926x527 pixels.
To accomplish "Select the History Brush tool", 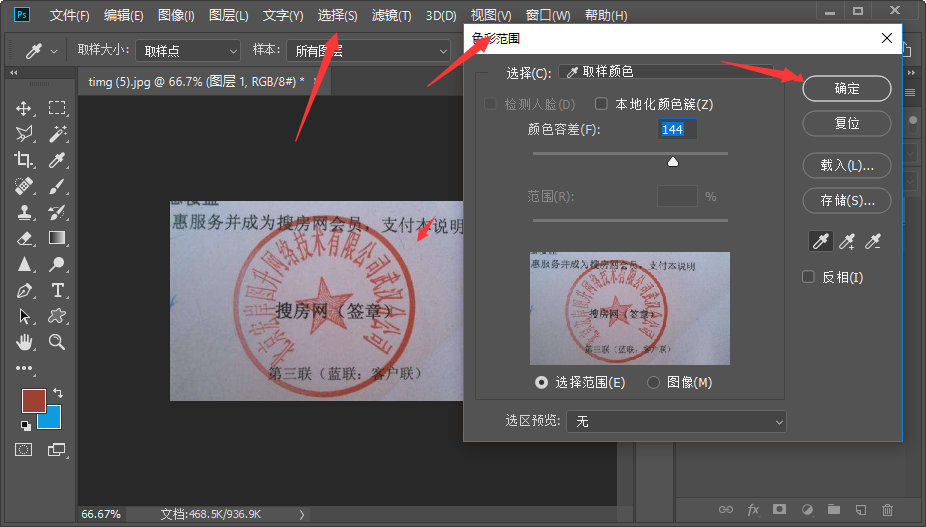I will coord(57,212).
